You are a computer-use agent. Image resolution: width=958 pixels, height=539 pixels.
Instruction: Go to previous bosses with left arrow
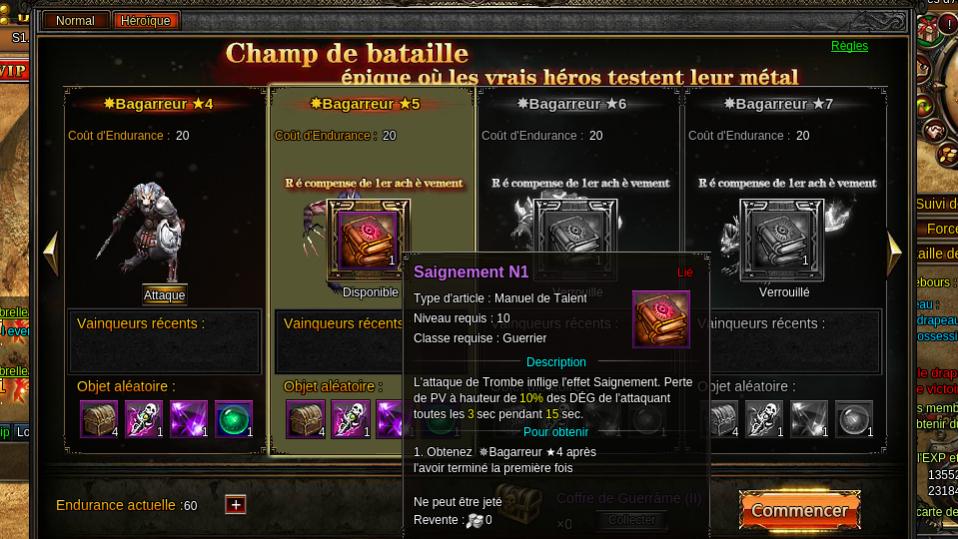[x=52, y=252]
